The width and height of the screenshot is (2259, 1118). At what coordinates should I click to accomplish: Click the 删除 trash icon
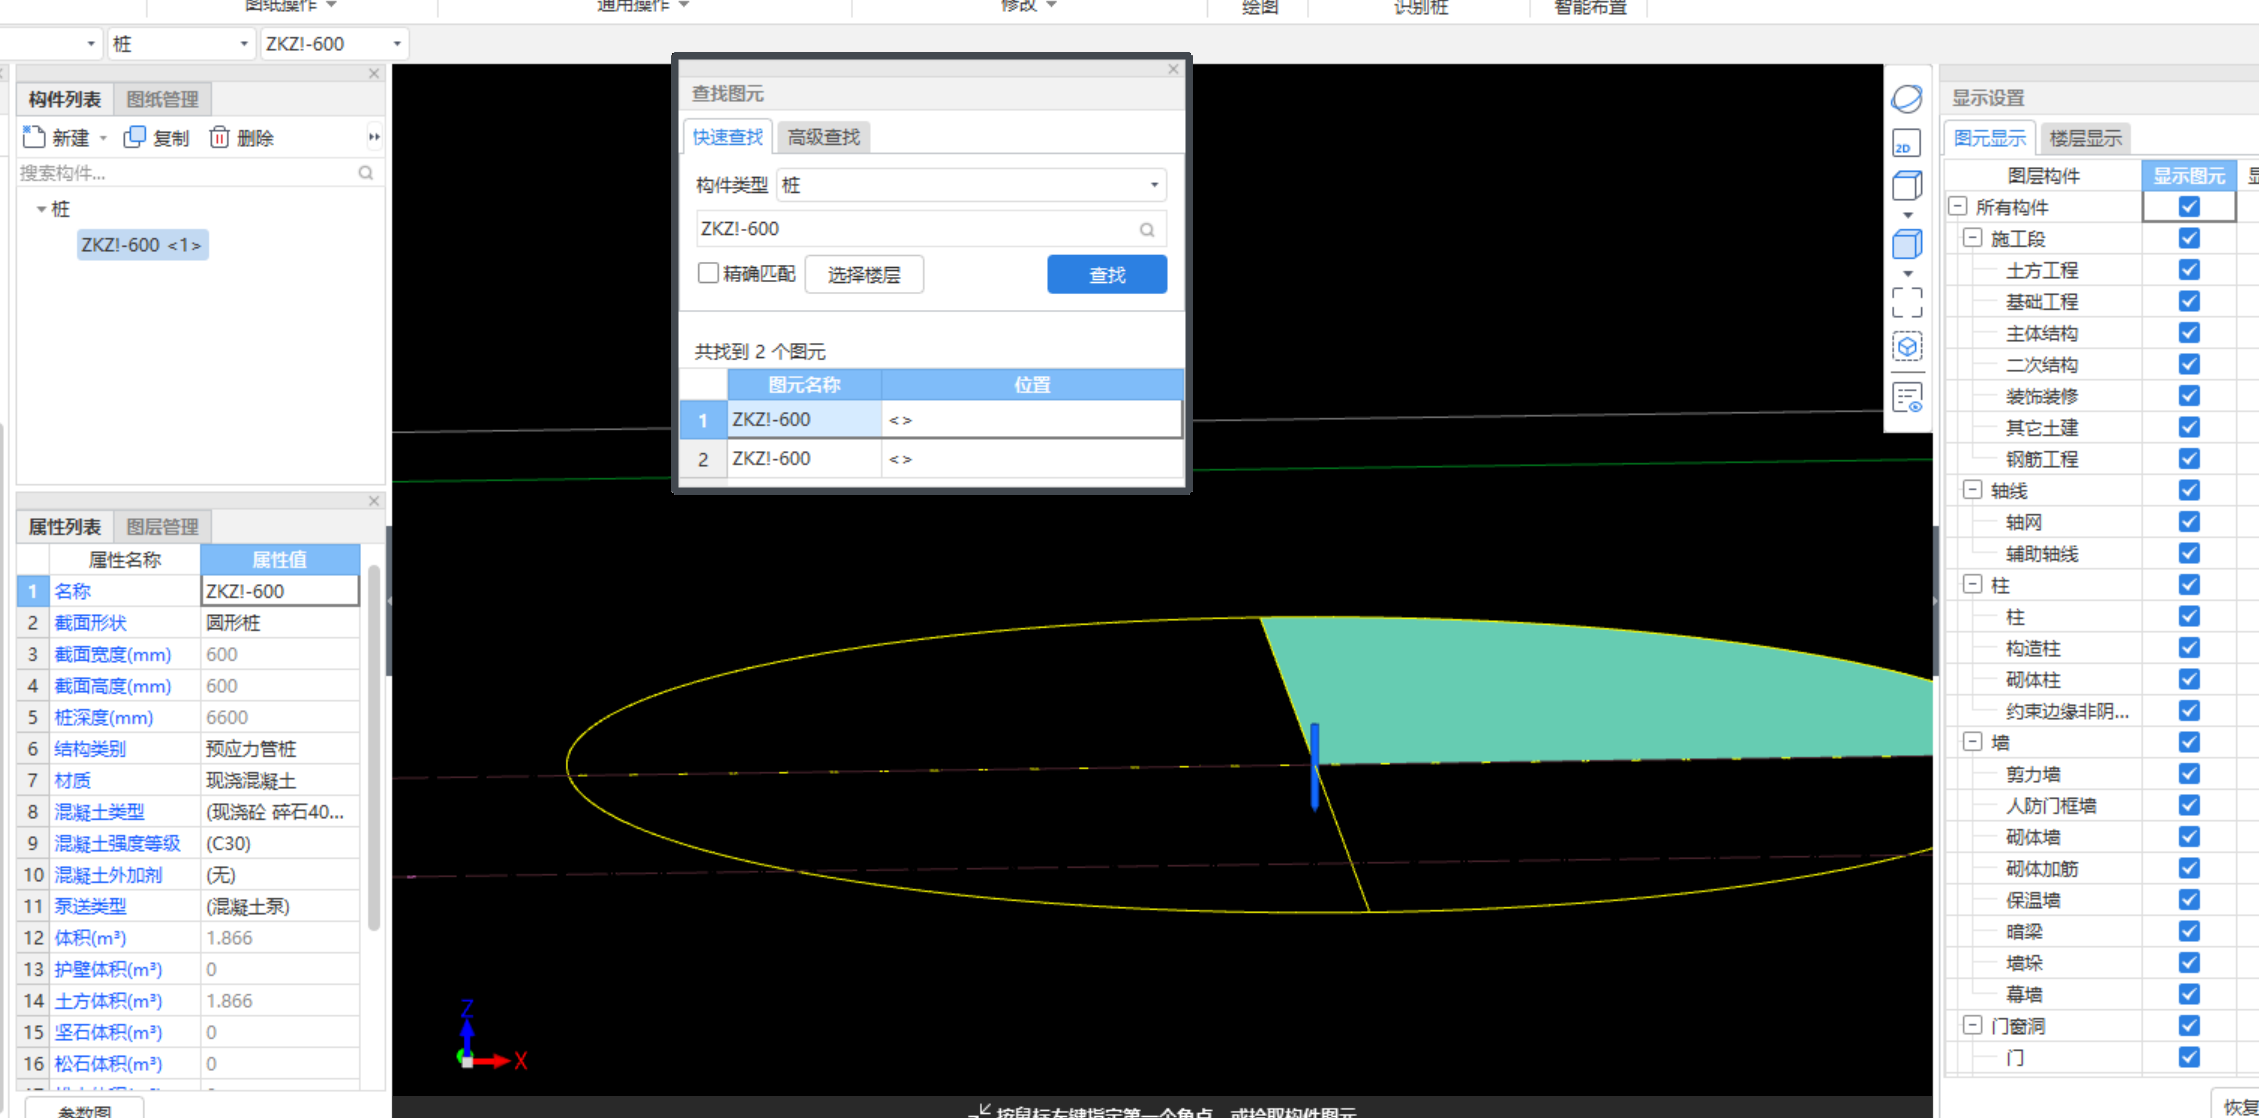(x=219, y=137)
